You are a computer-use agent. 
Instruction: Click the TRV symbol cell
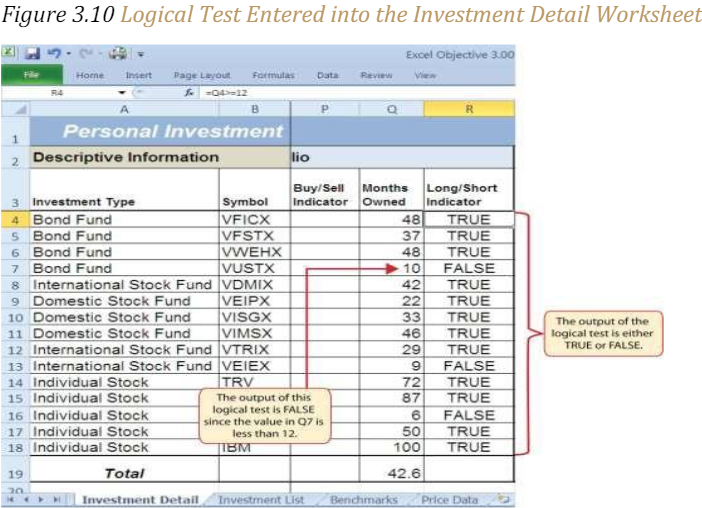coord(255,381)
